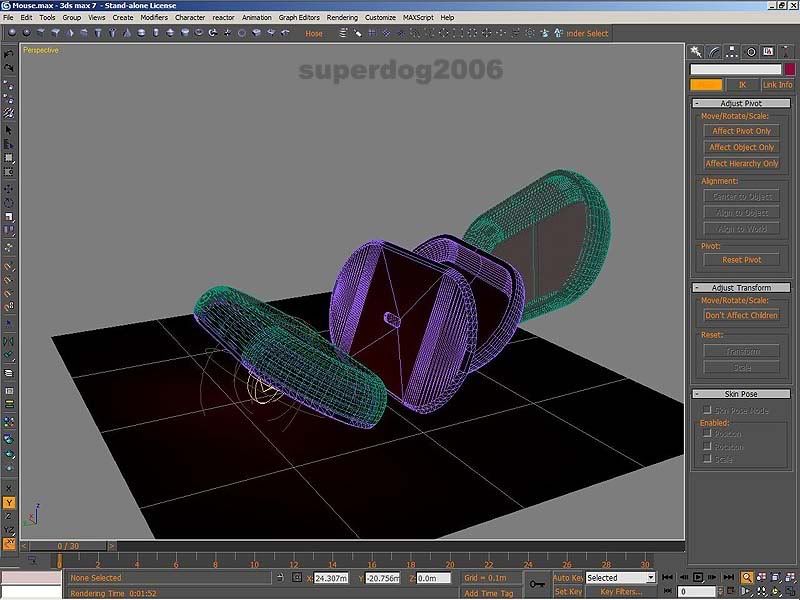Open the Modifiers menu
The height and width of the screenshot is (600, 800).
point(154,18)
